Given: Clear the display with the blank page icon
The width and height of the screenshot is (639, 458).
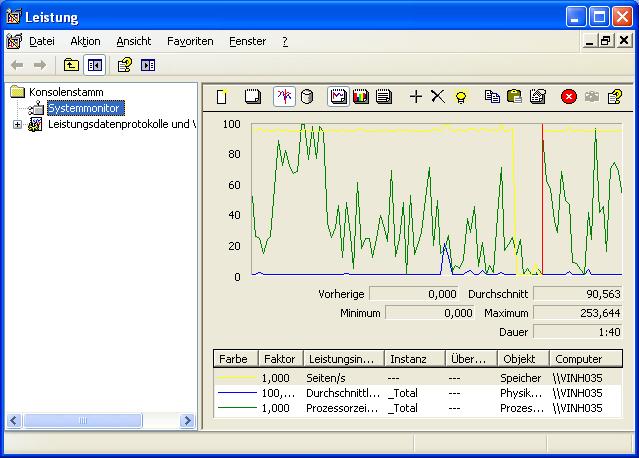Looking at the screenshot, I should (253, 97).
